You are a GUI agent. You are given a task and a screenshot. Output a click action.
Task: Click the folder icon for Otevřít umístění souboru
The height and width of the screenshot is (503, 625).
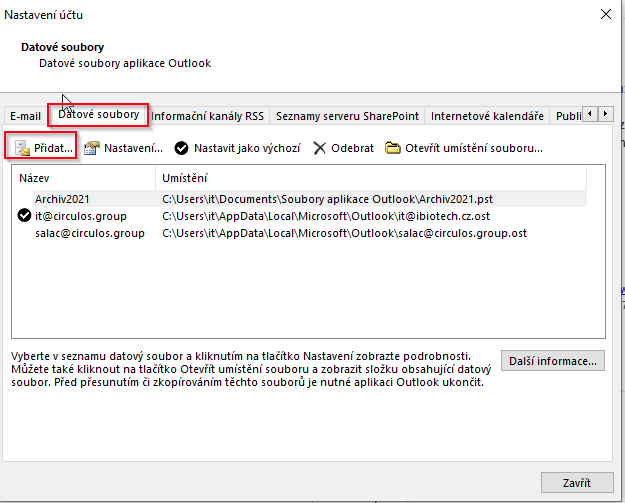click(393, 148)
